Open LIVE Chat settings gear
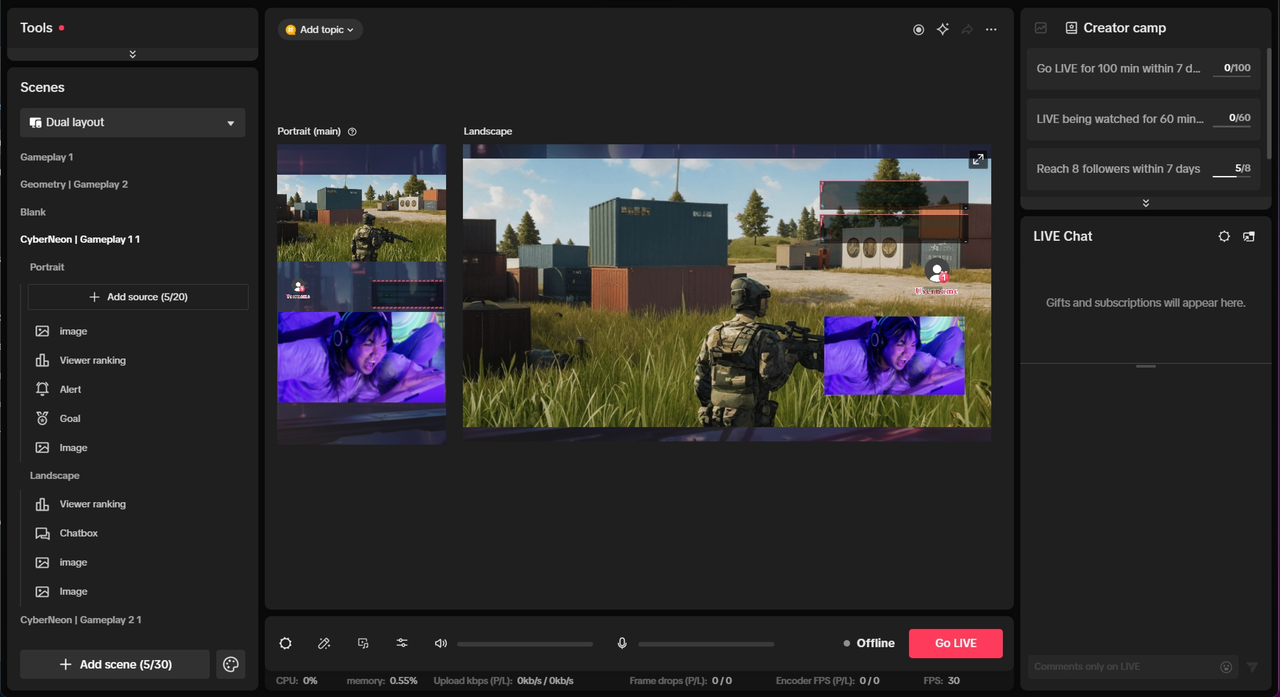 [1224, 236]
